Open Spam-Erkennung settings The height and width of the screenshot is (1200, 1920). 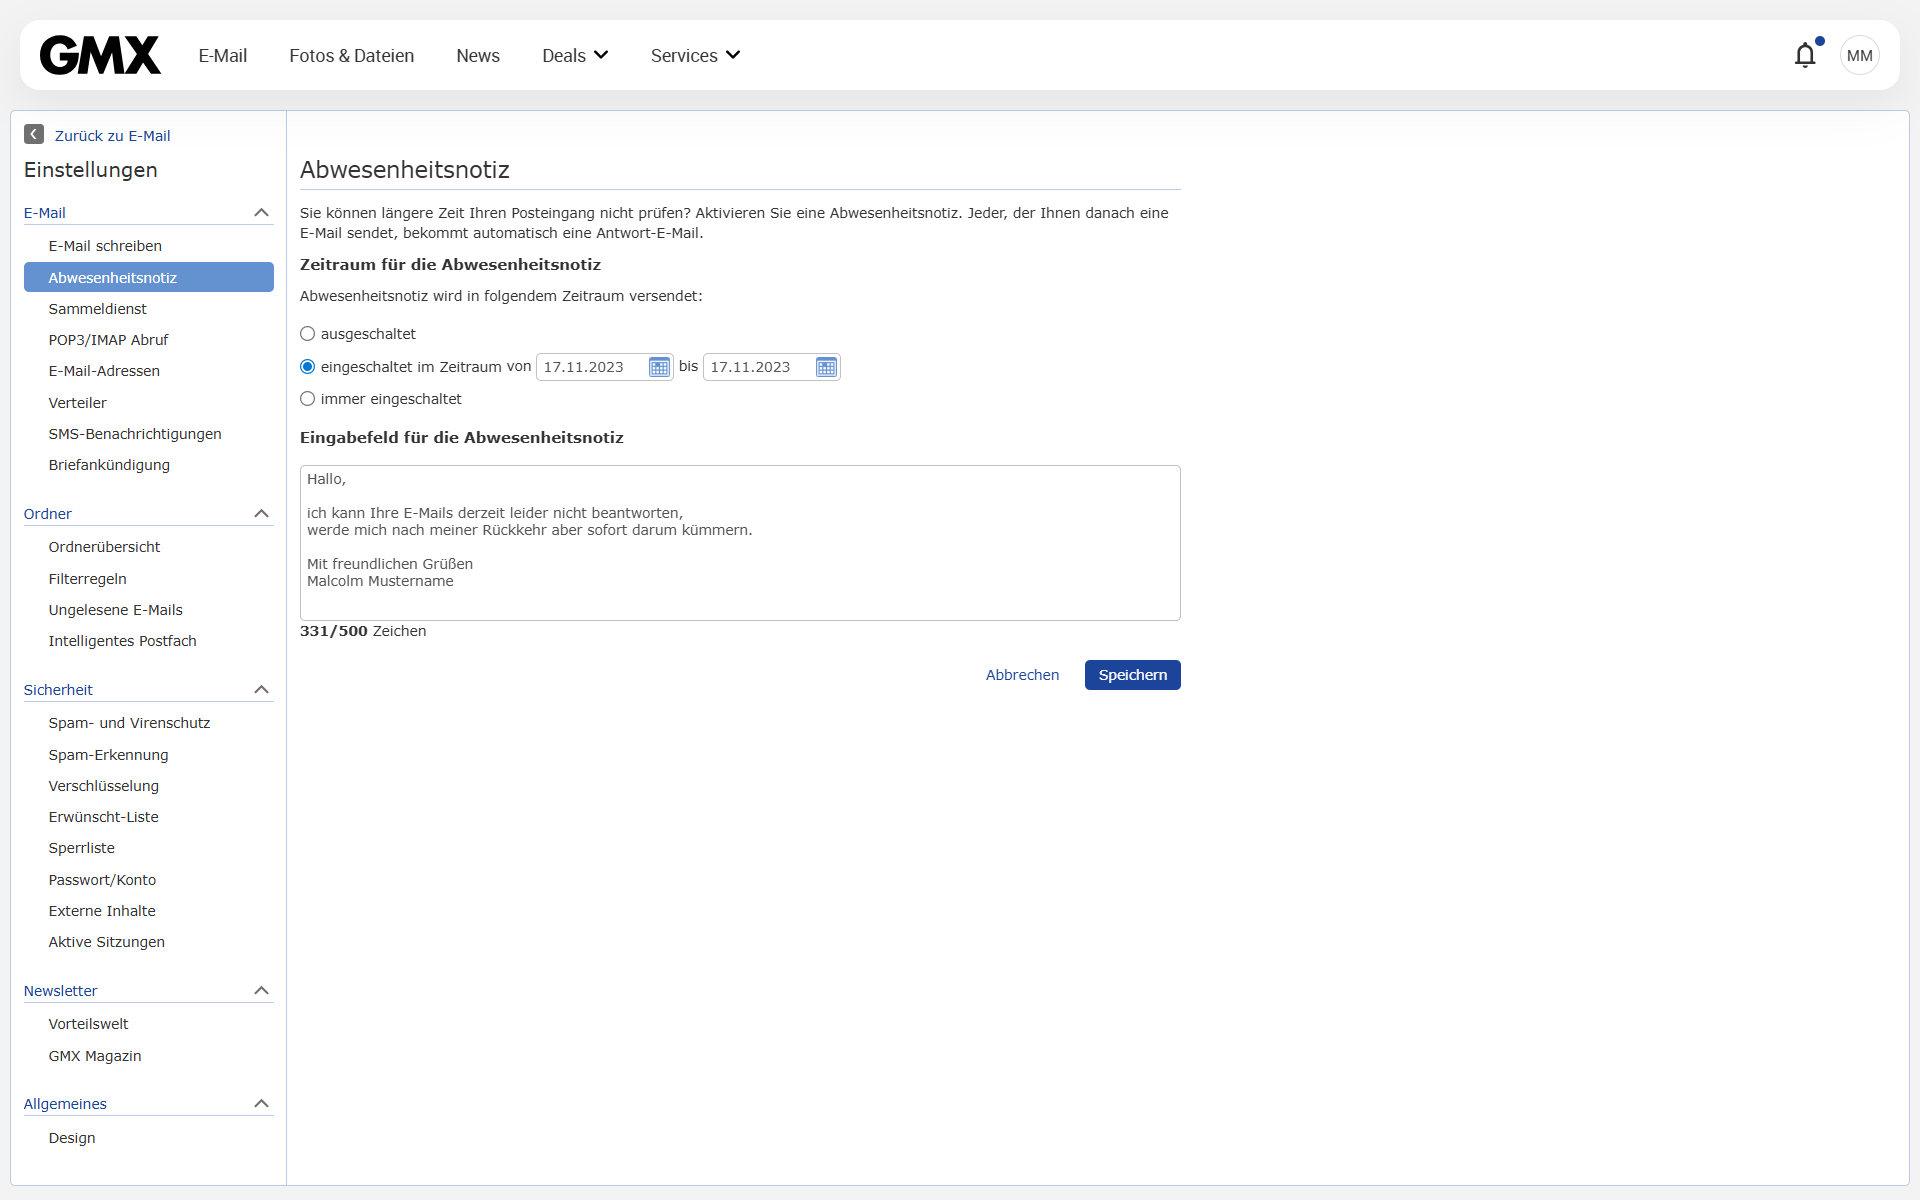[x=109, y=755]
